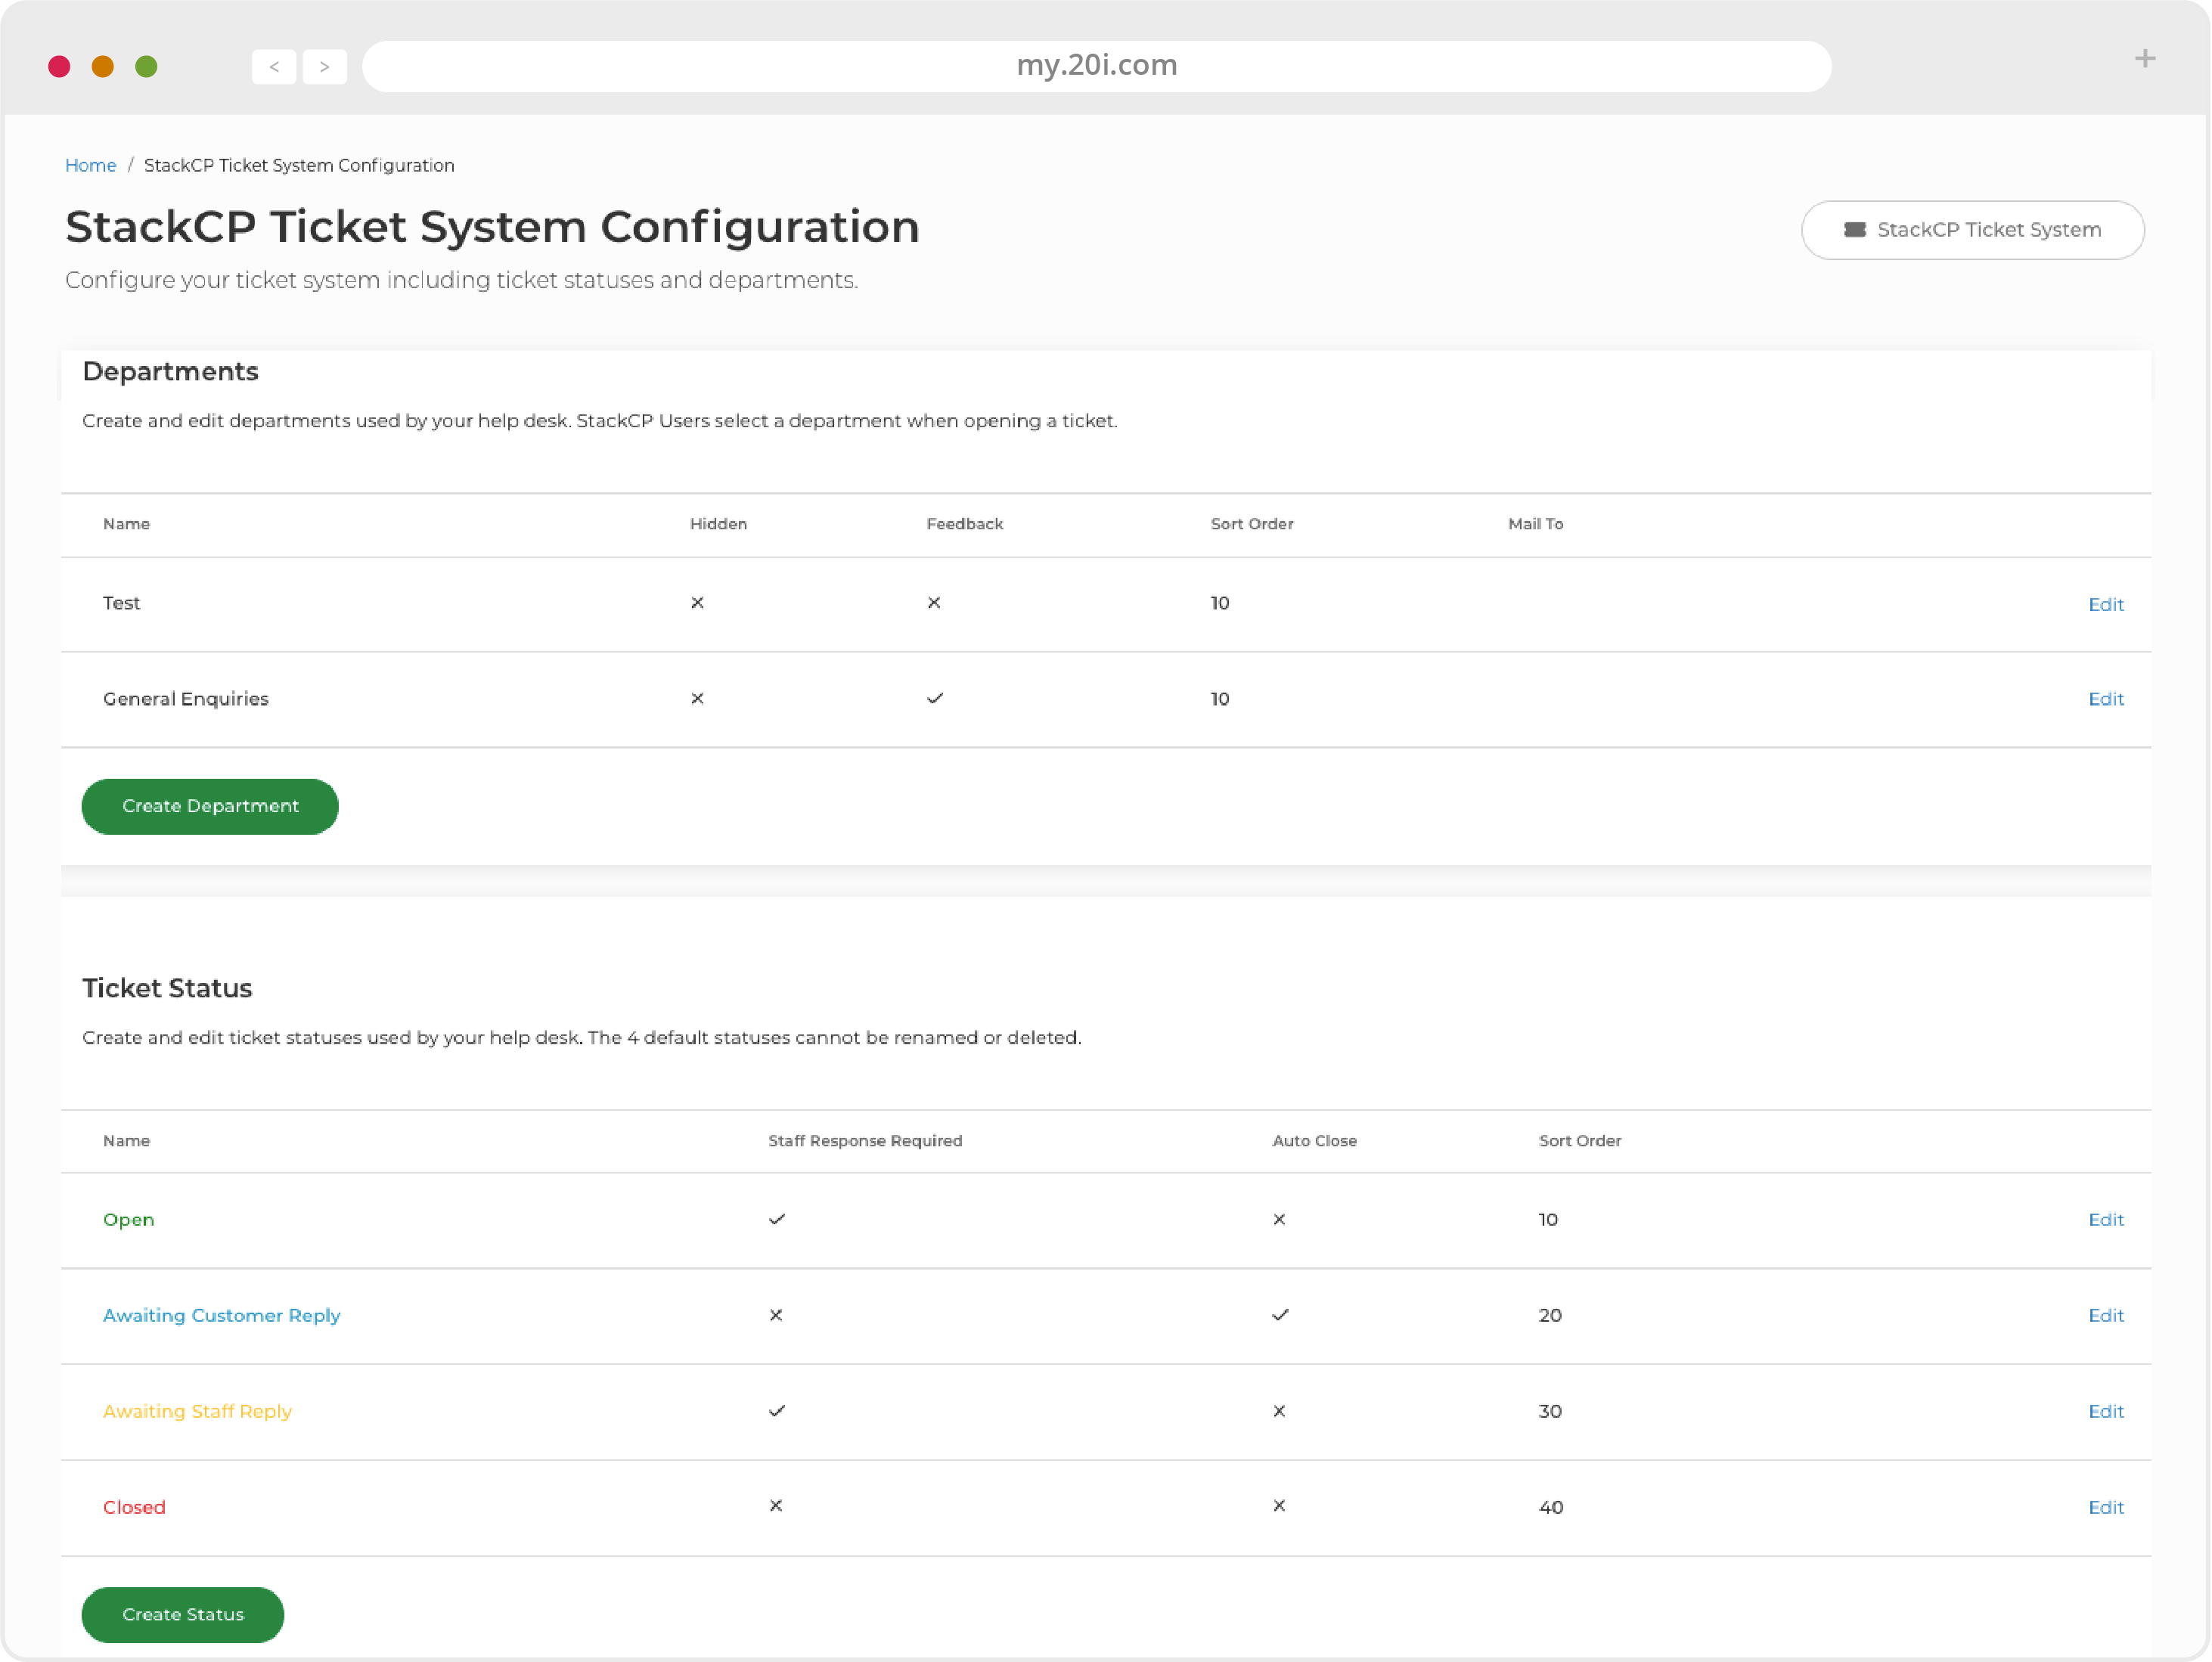Click the StackCP Ticket System icon button
Screen dimensions: 2212x1662
[1854, 228]
